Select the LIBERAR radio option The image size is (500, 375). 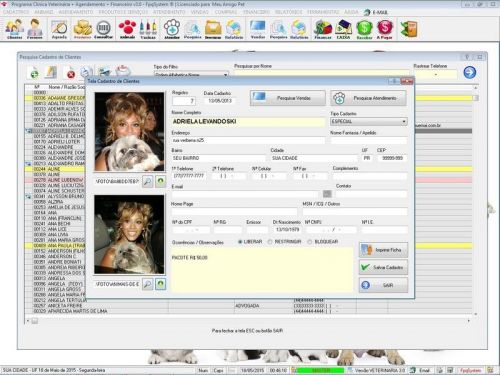(x=250, y=242)
